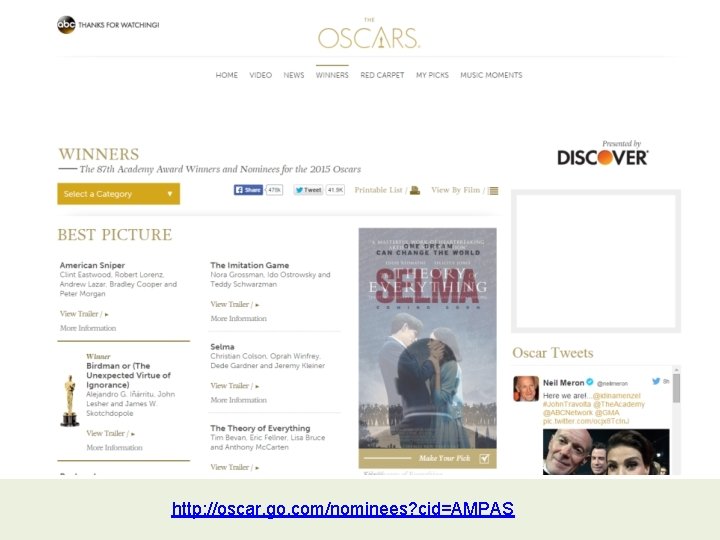The width and height of the screenshot is (720, 540).
Task: Open the oscar.go.com nominees URL link
Action: tap(343, 509)
